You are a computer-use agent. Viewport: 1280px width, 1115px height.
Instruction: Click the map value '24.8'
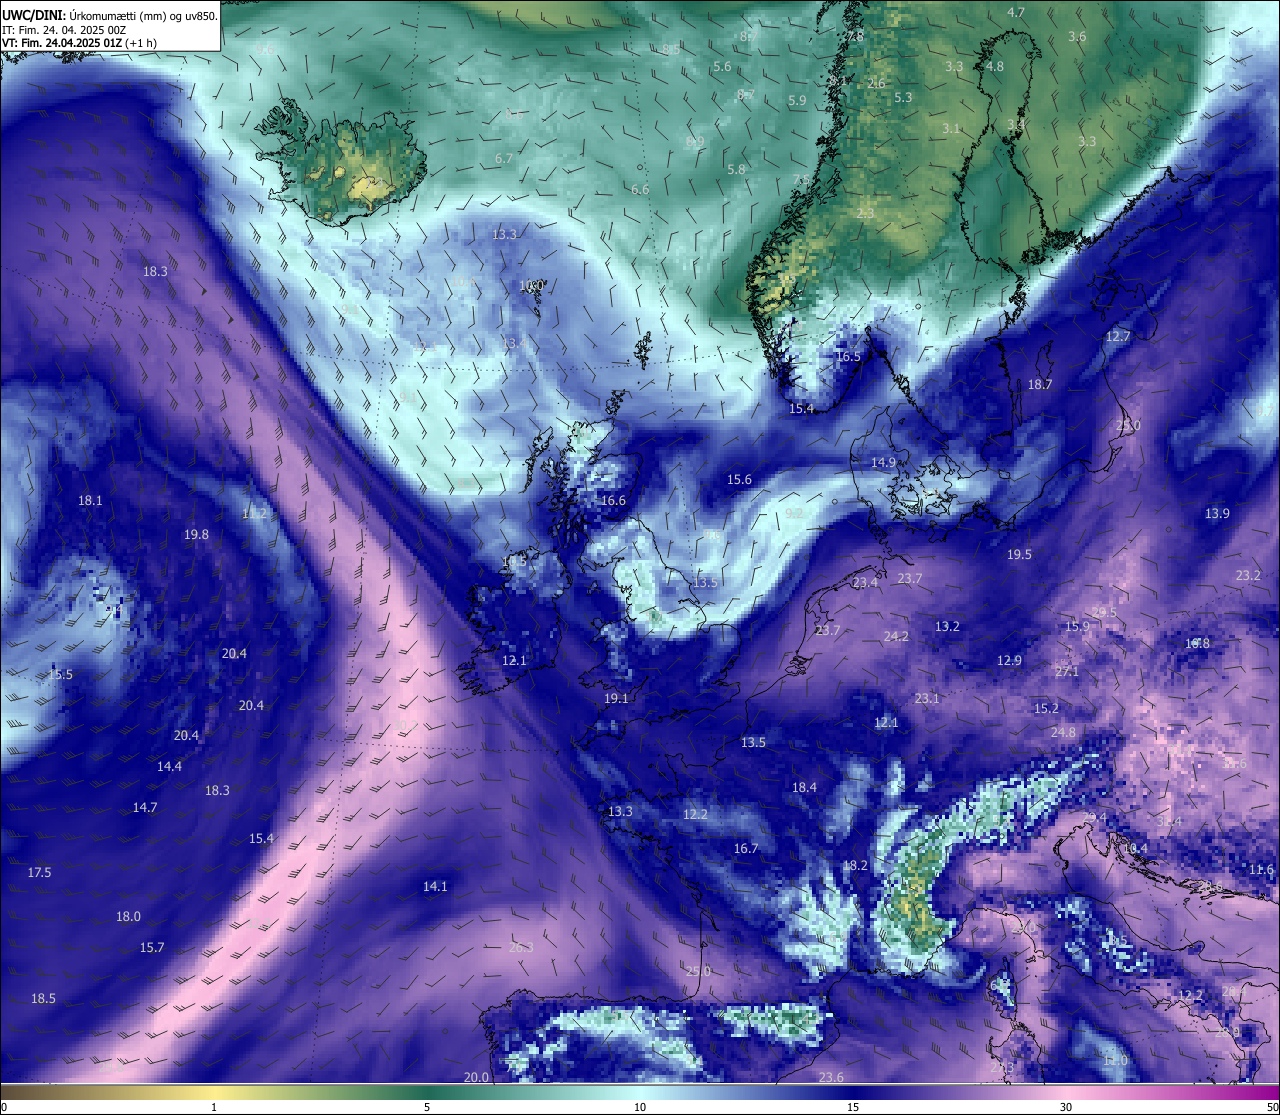click(x=1063, y=733)
